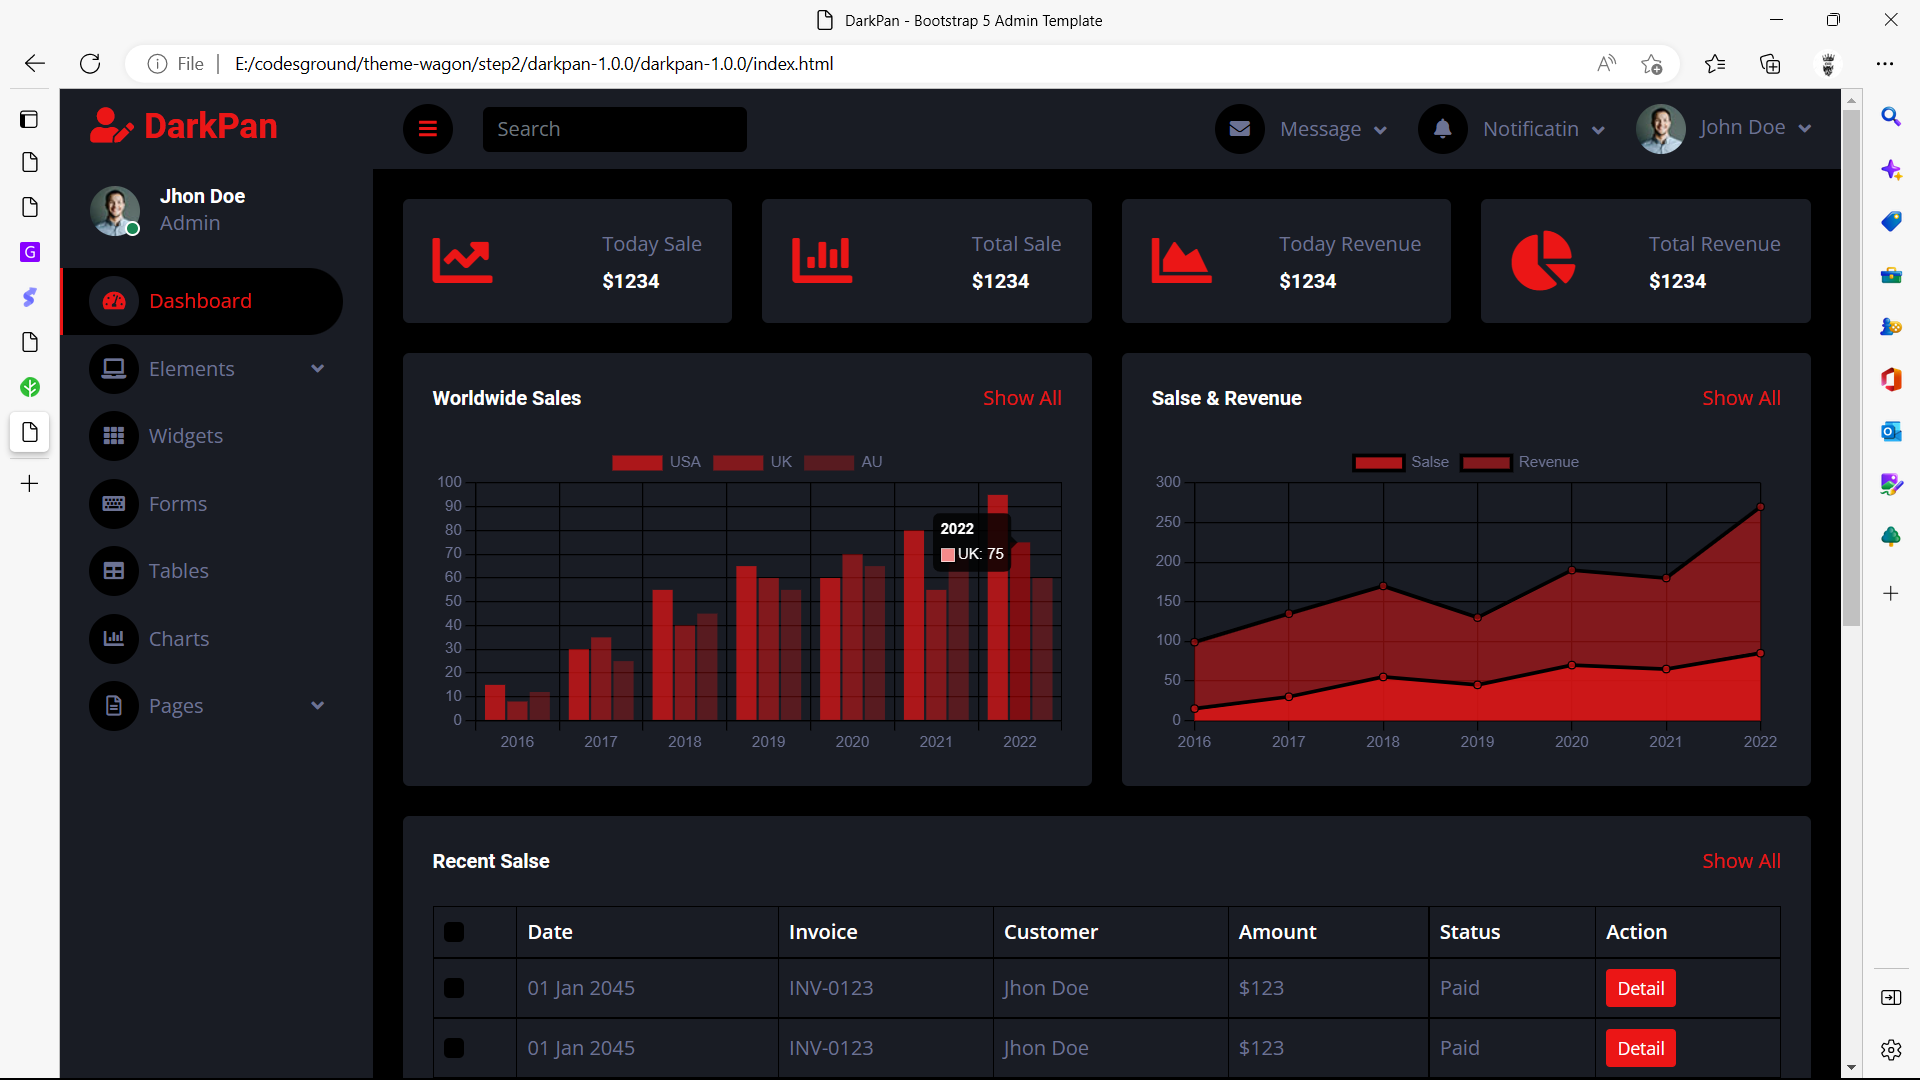The height and width of the screenshot is (1080, 1920).
Task: Toggle the UK legend series
Action: point(752,462)
